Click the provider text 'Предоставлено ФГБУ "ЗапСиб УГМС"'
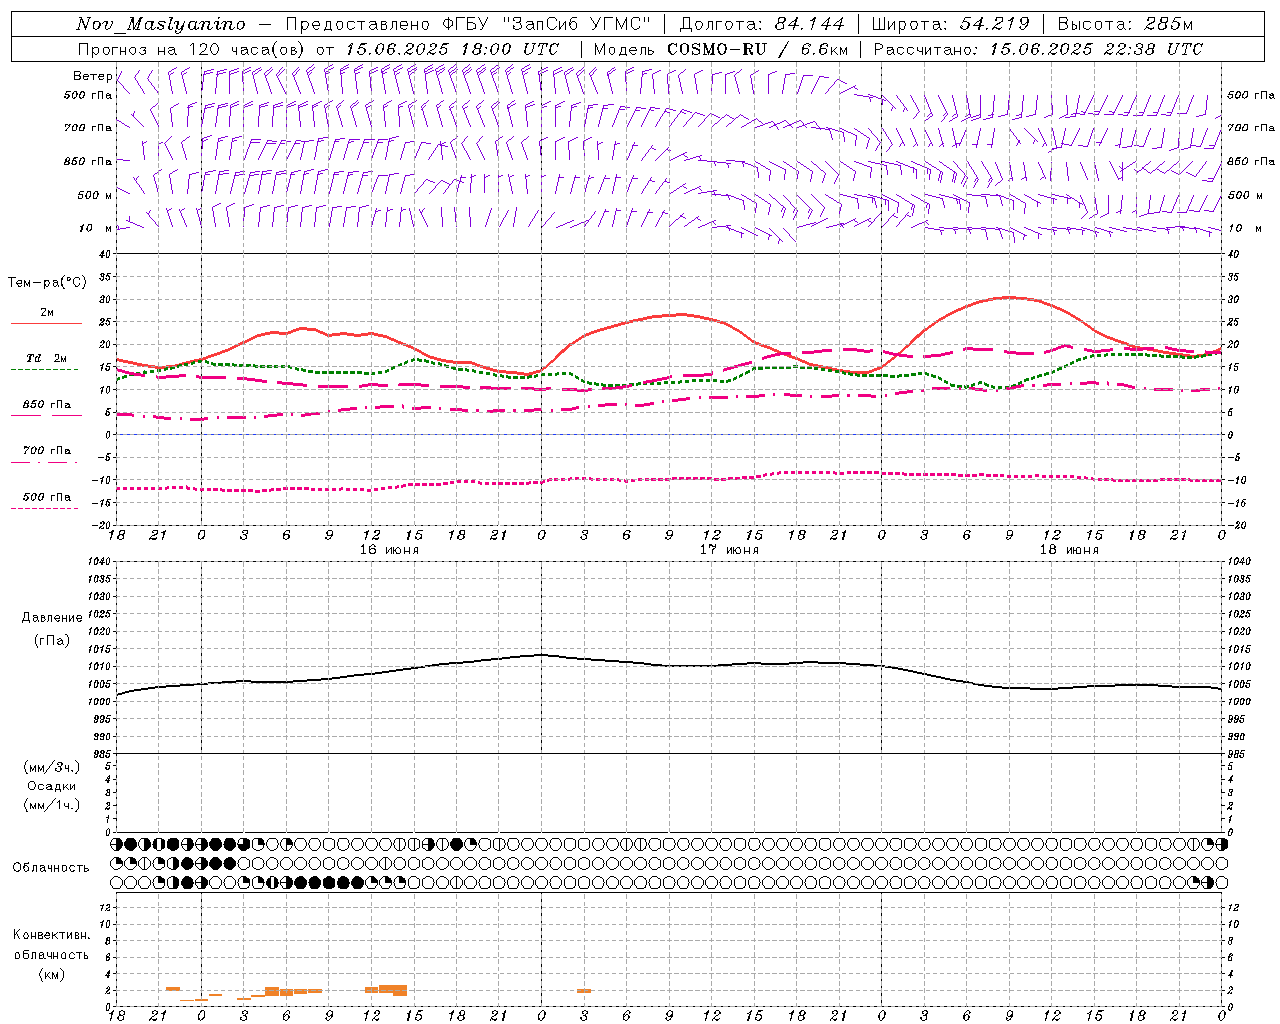1280x1024 pixels. (x=469, y=24)
